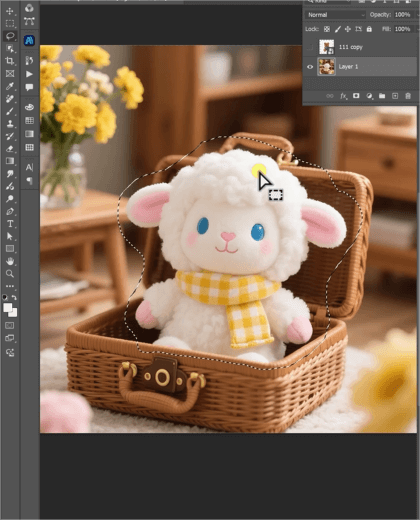Image resolution: width=420 pixels, height=520 pixels.
Task: Show the hidden 111 copy layer
Action: [310, 47]
